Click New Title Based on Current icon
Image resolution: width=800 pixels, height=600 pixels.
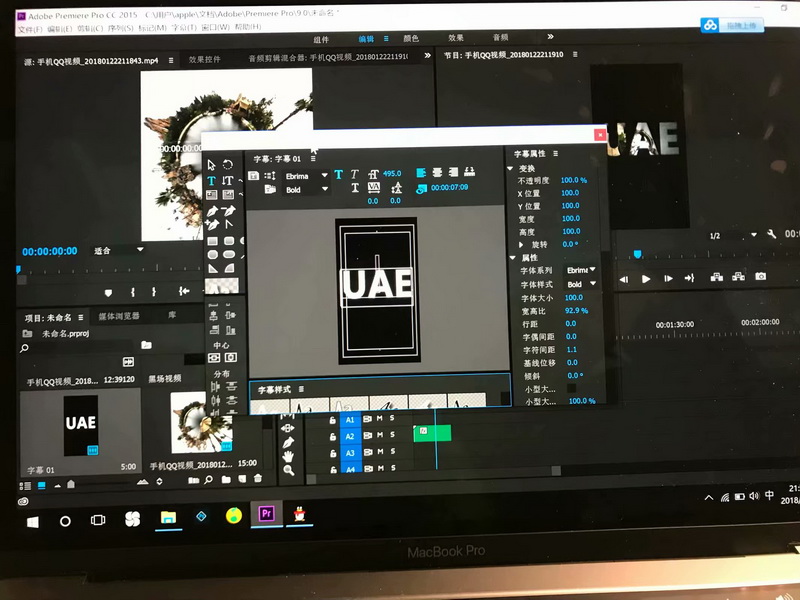point(253,176)
